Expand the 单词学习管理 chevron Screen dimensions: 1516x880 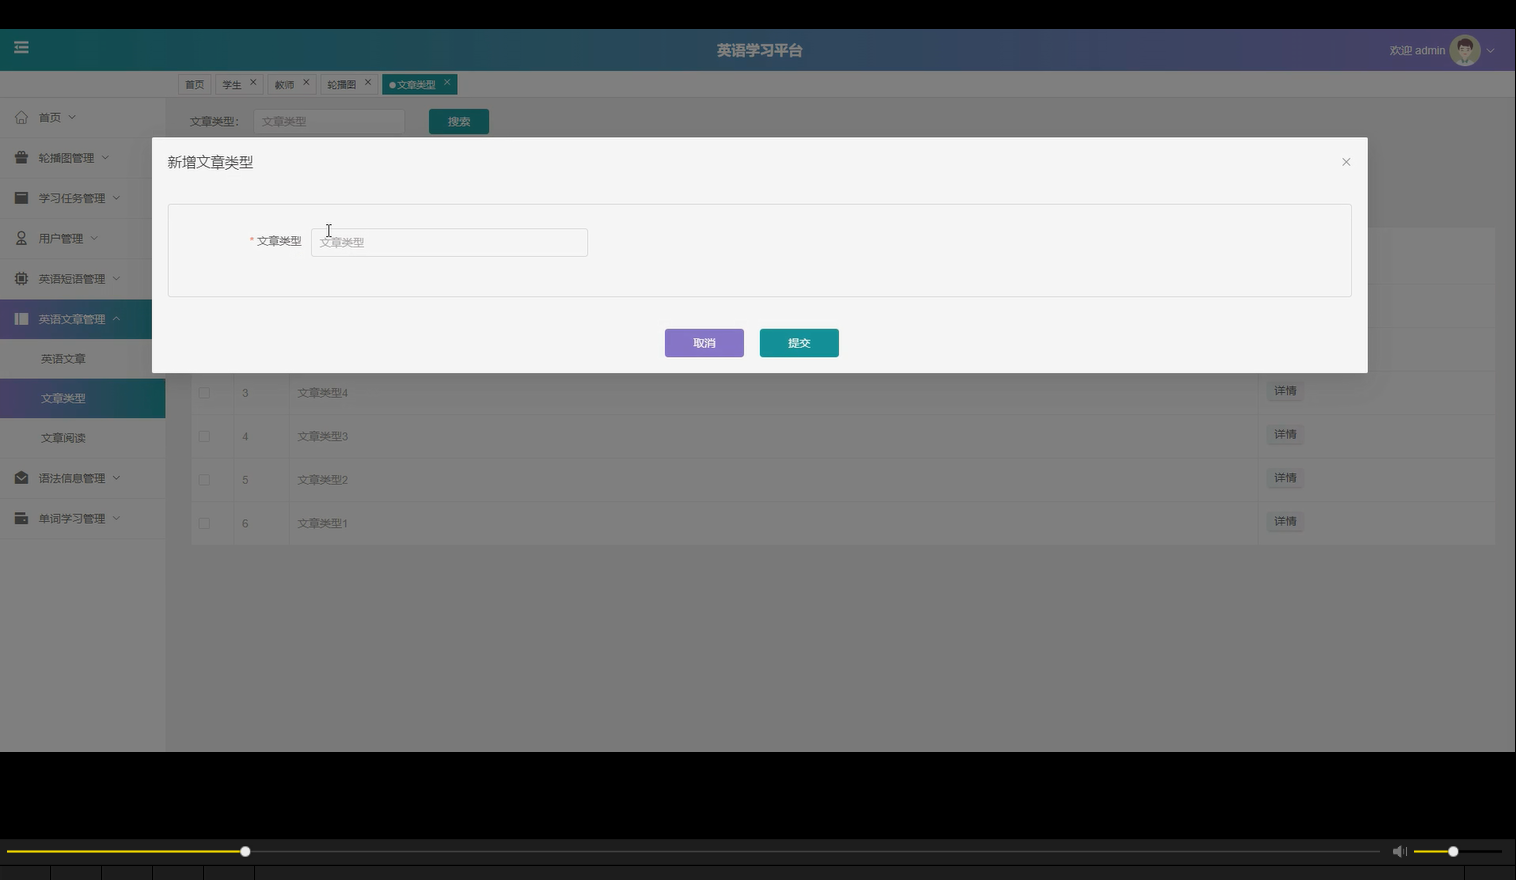[x=116, y=518]
